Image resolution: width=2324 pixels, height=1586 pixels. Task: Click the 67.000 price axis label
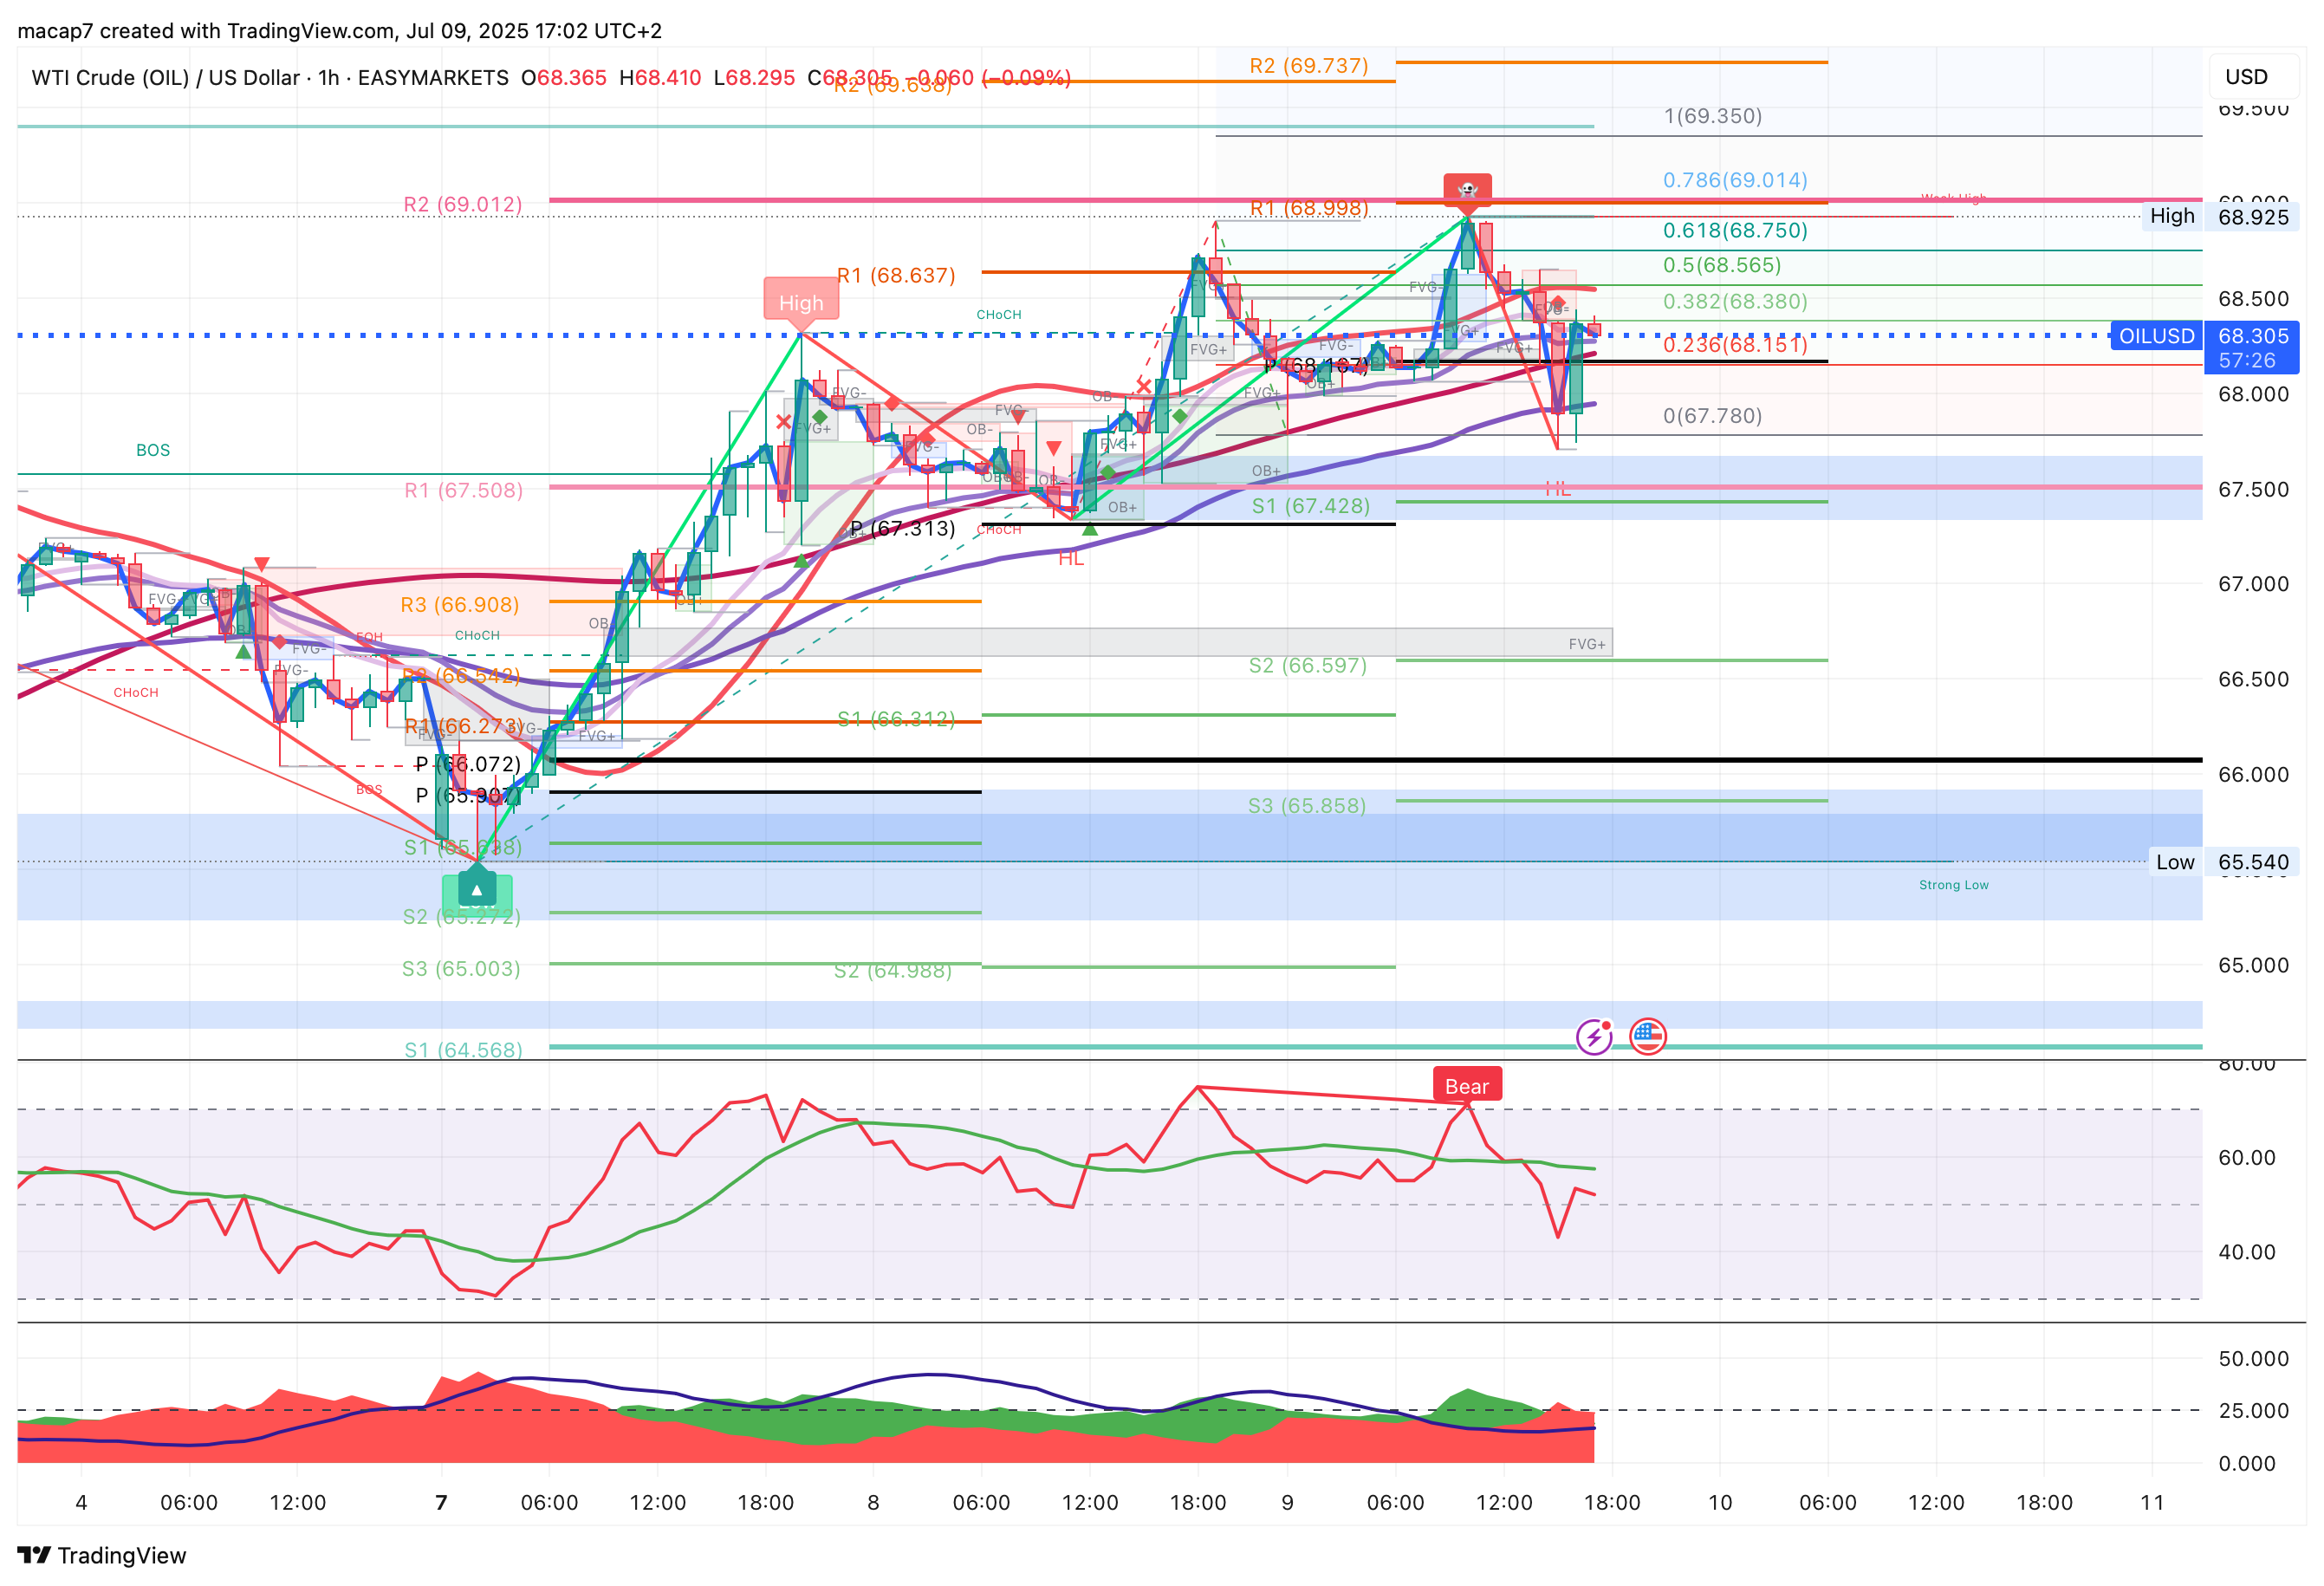2253,583
